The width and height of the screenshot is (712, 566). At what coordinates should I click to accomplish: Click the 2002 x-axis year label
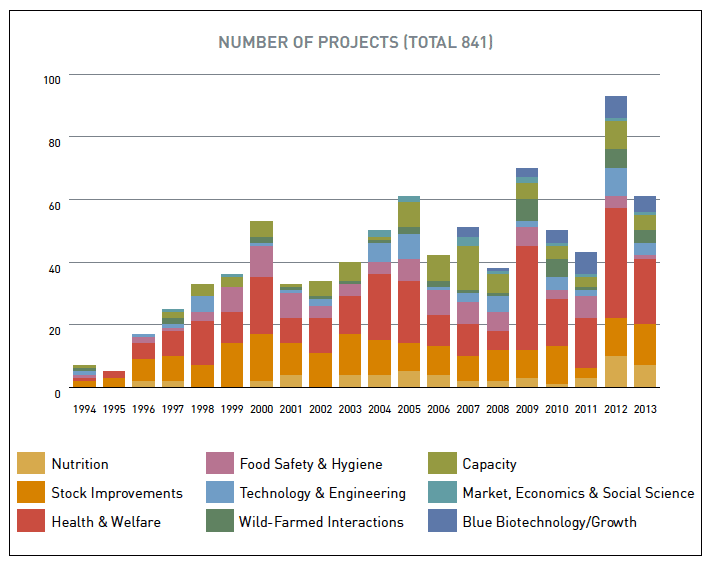click(321, 409)
